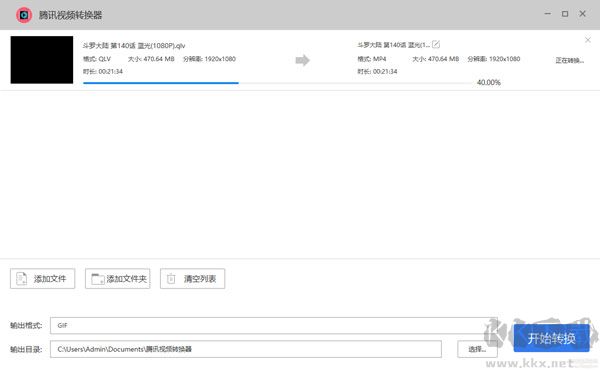This screenshot has height=370, width=600.
Task: Click the arrow icon between source and output
Action: (x=302, y=60)
